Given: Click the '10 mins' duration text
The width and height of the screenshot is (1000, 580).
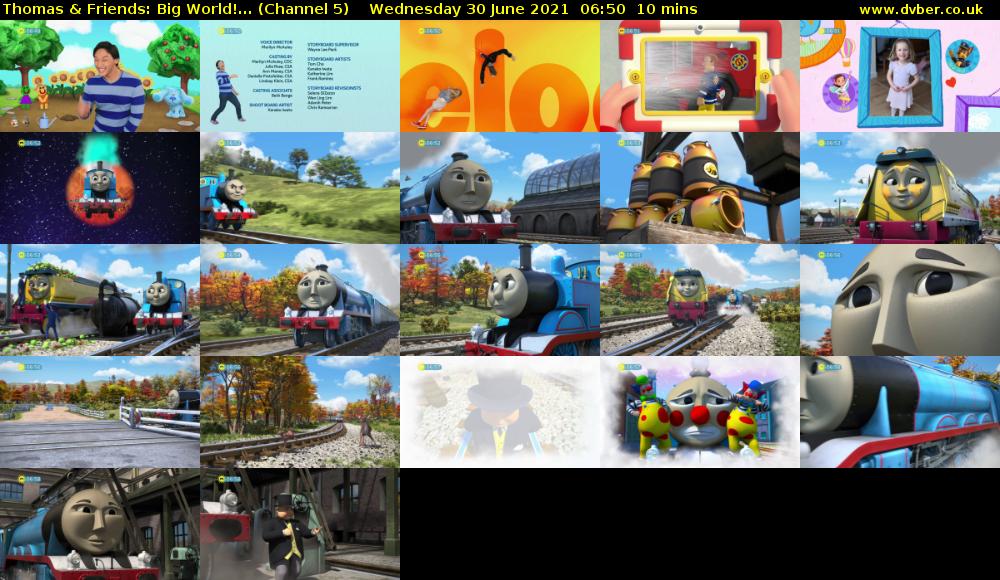Looking at the screenshot, I should click(x=667, y=10).
